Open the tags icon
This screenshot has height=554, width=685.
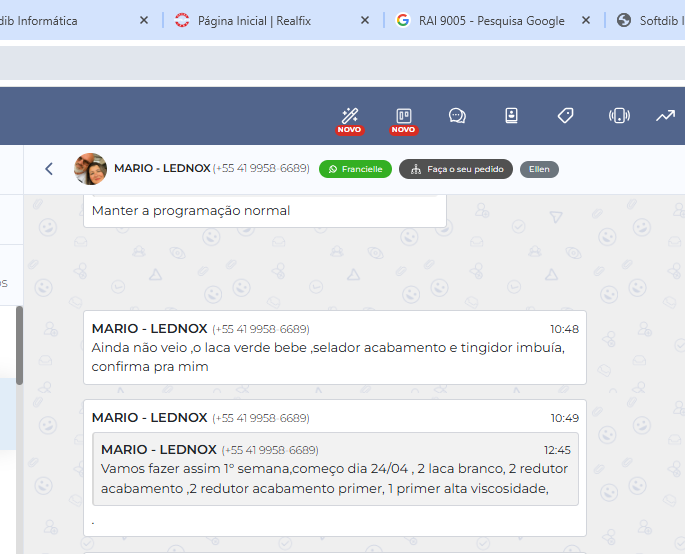tap(565, 116)
